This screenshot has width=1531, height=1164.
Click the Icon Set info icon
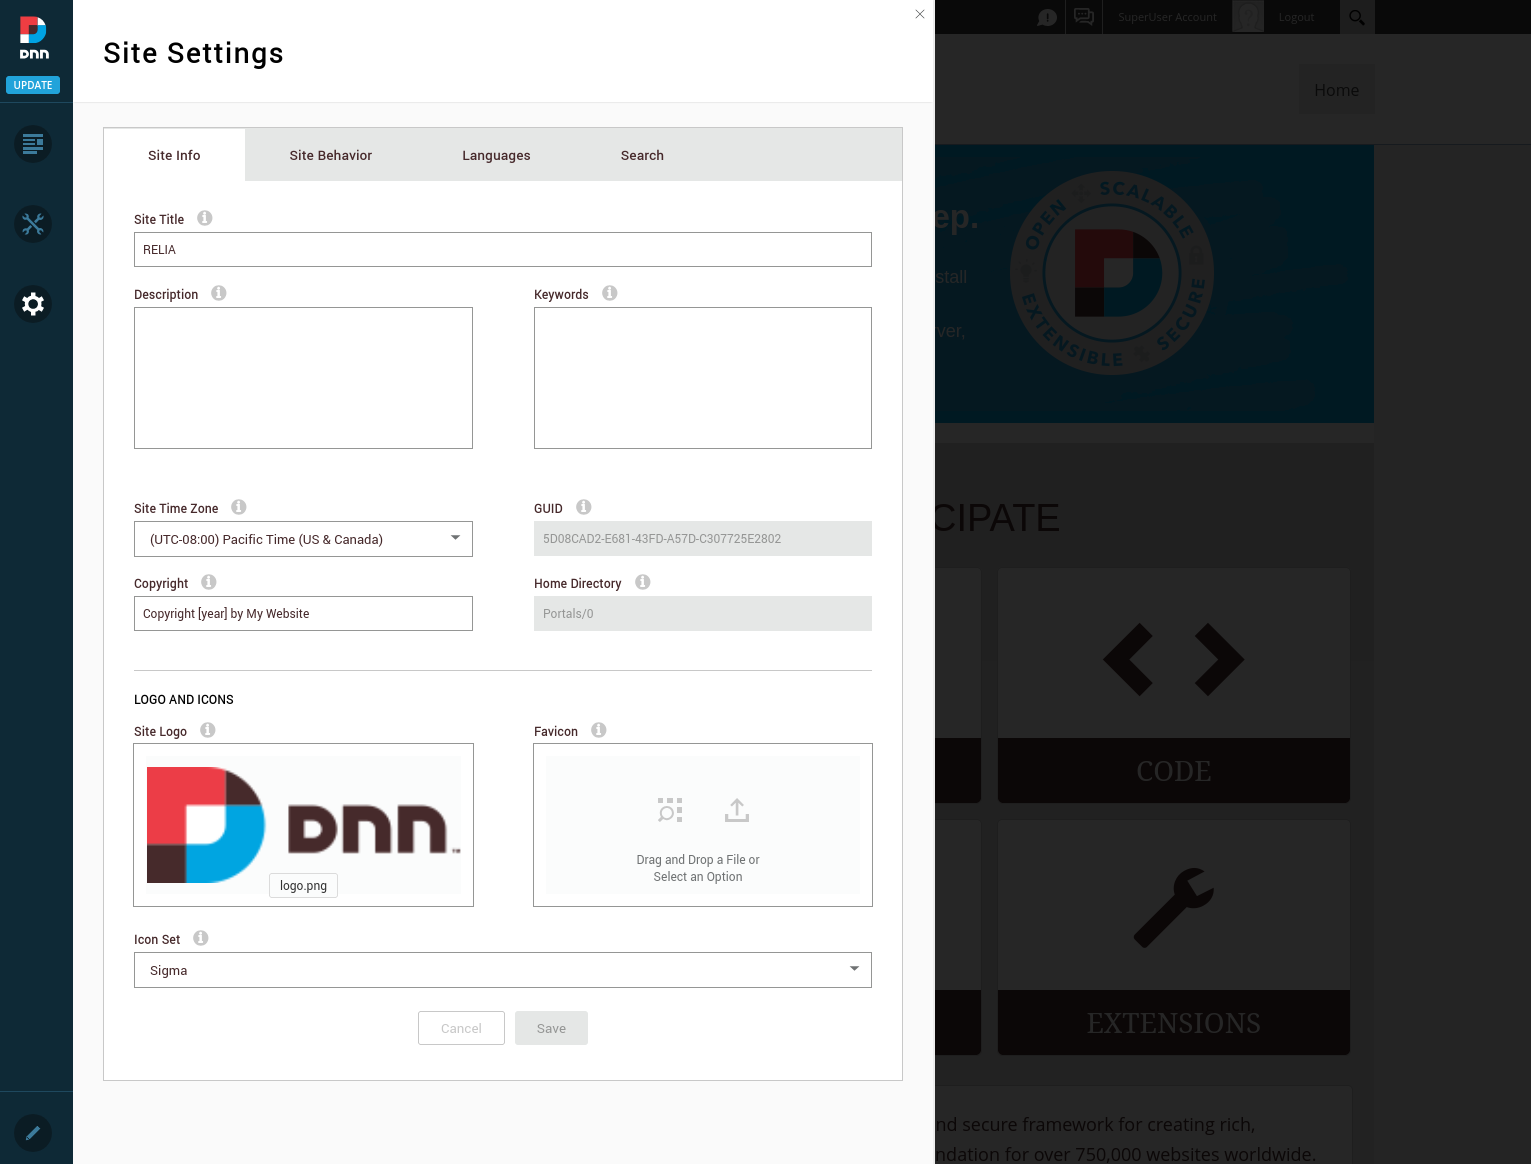(x=201, y=938)
